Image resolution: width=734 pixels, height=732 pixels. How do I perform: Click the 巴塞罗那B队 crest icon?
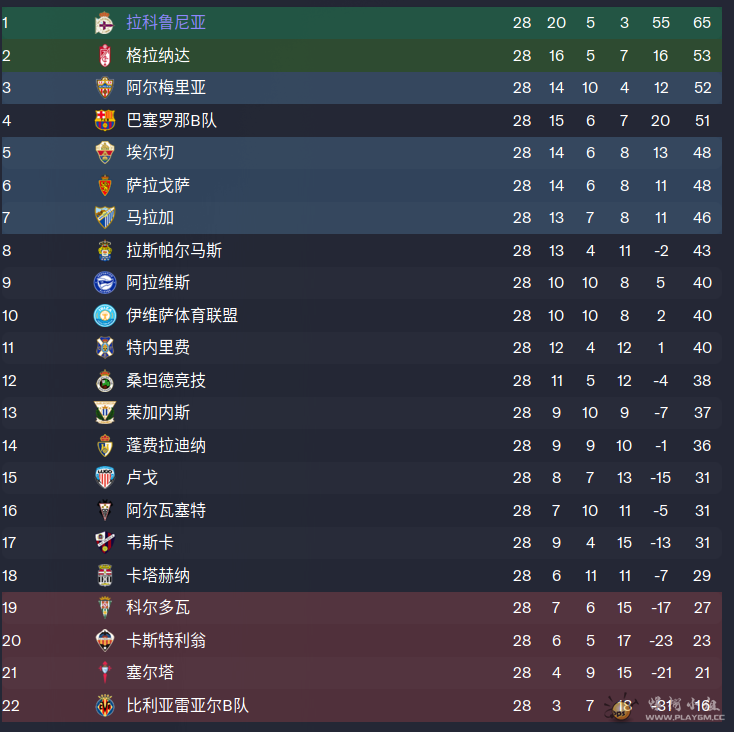pyautogui.click(x=105, y=120)
